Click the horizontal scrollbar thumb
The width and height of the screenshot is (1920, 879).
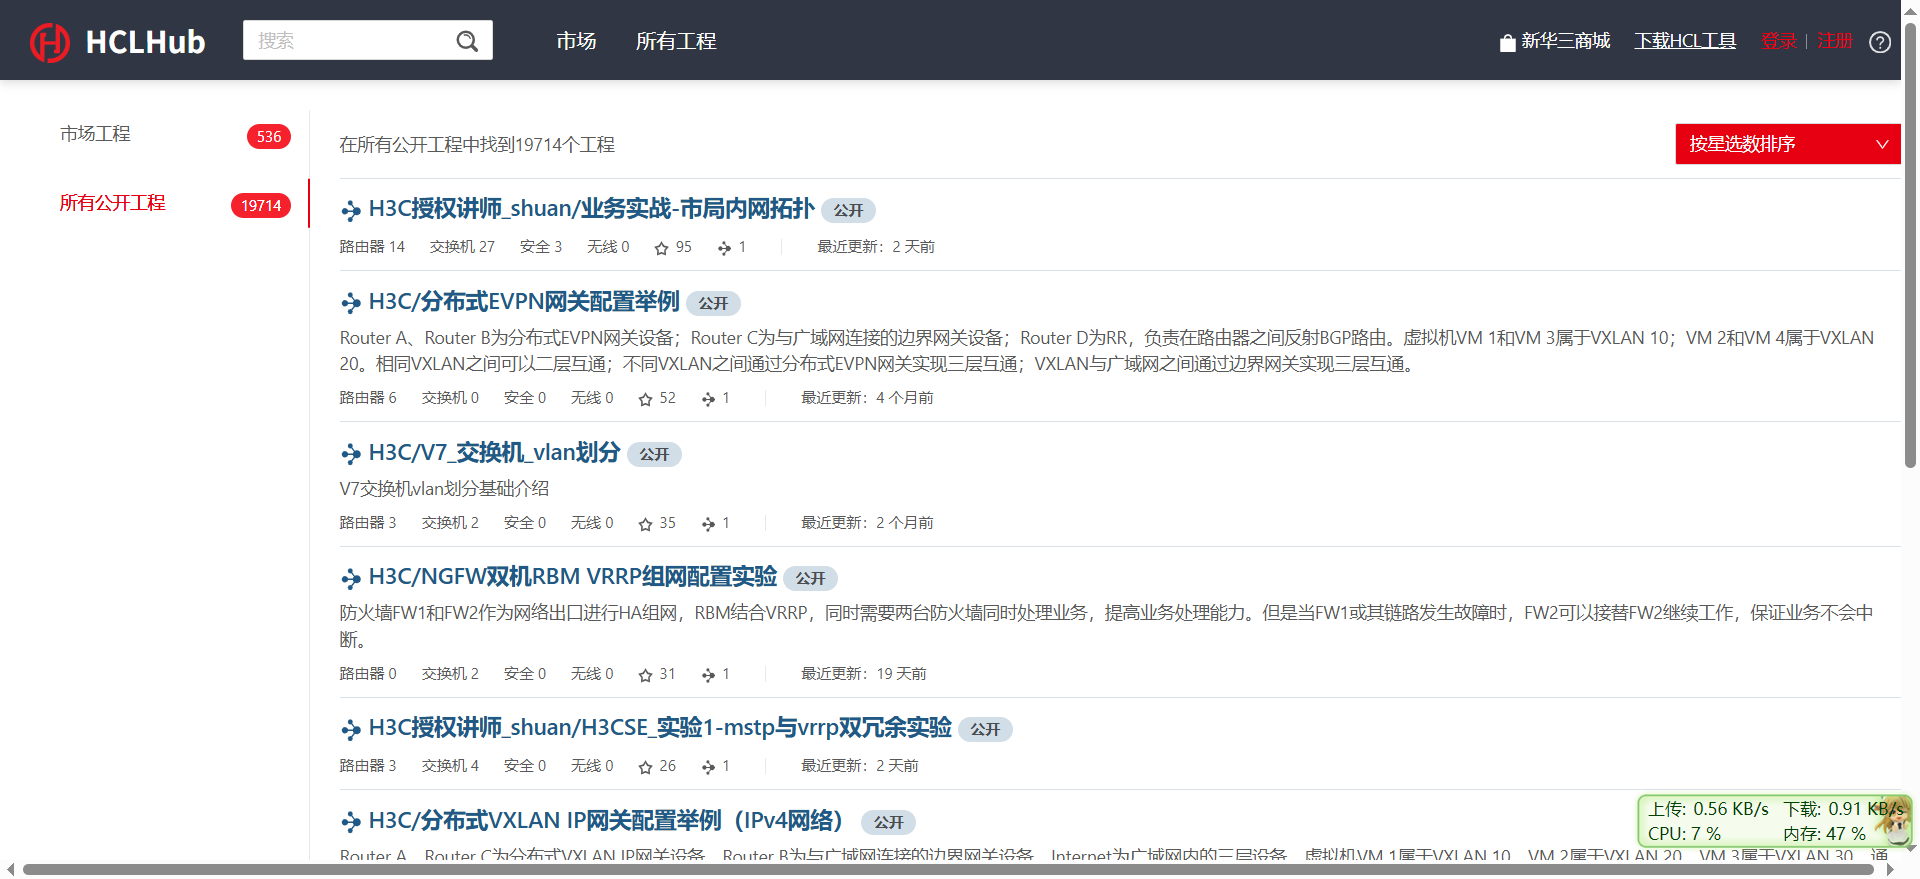click(948, 870)
